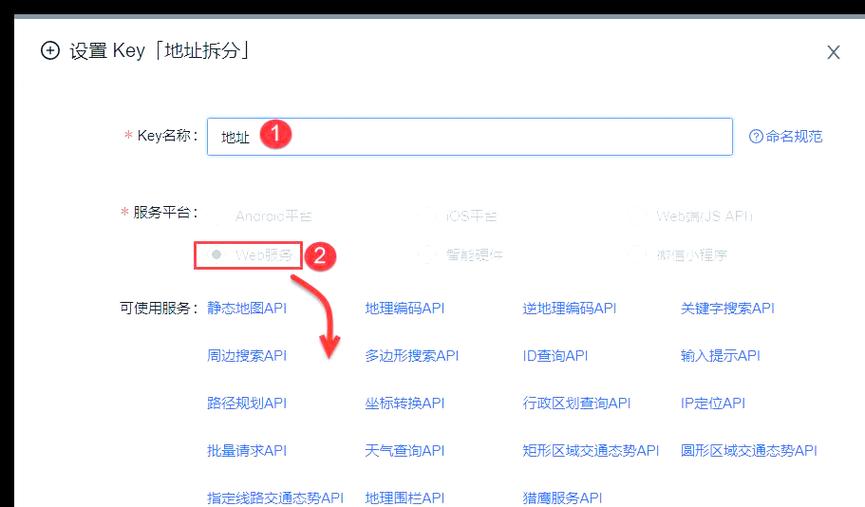Select the 智能硬件 radio option
This screenshot has height=507, width=865.
[x=463, y=255]
